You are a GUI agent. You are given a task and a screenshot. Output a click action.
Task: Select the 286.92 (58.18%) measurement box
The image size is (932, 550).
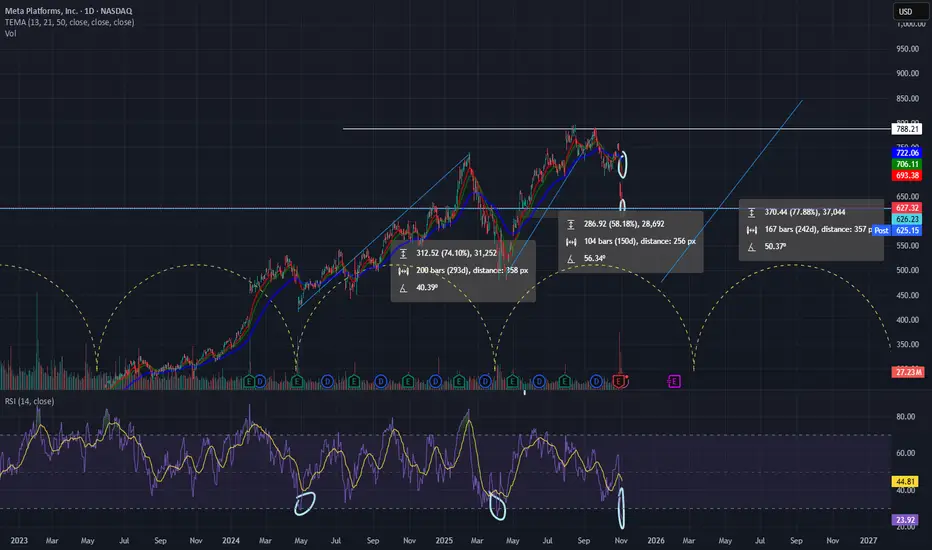631,241
